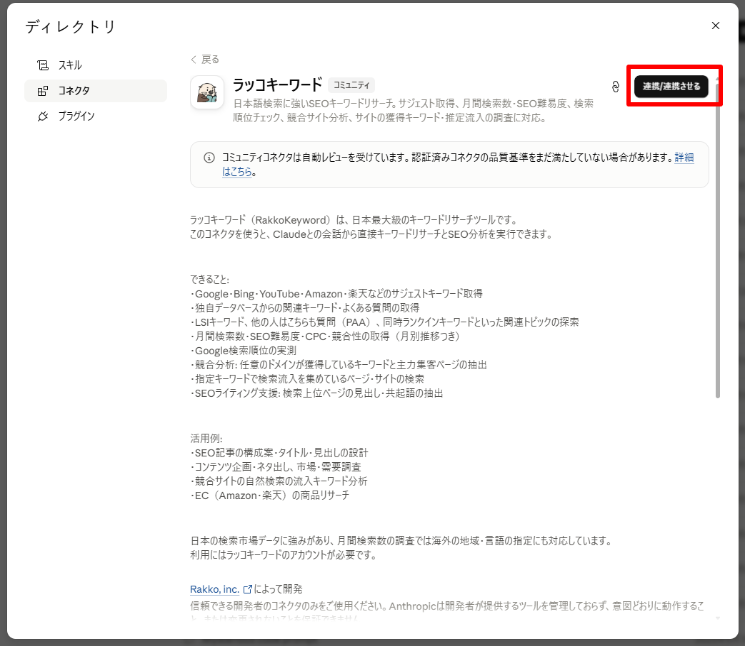Go back with the 戻る link
Image resolution: width=745 pixels, height=646 pixels.
205,59
